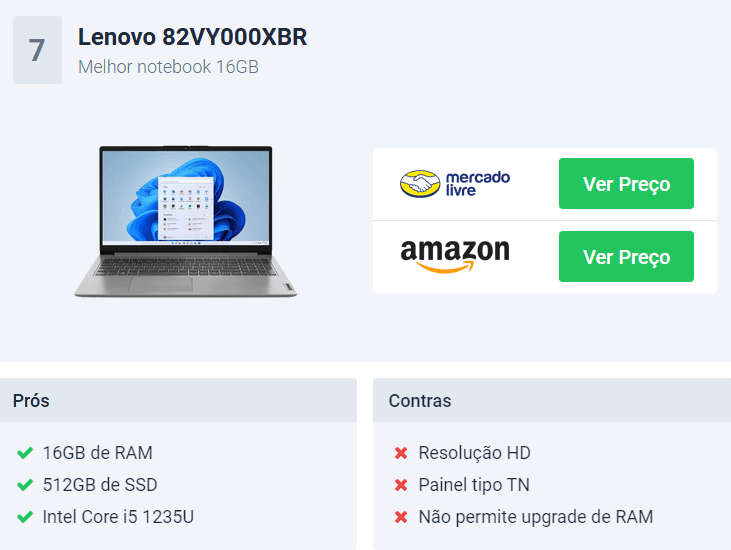The height and width of the screenshot is (550, 731).
Task: Click the number 7 ranking badge
Action: [37, 50]
